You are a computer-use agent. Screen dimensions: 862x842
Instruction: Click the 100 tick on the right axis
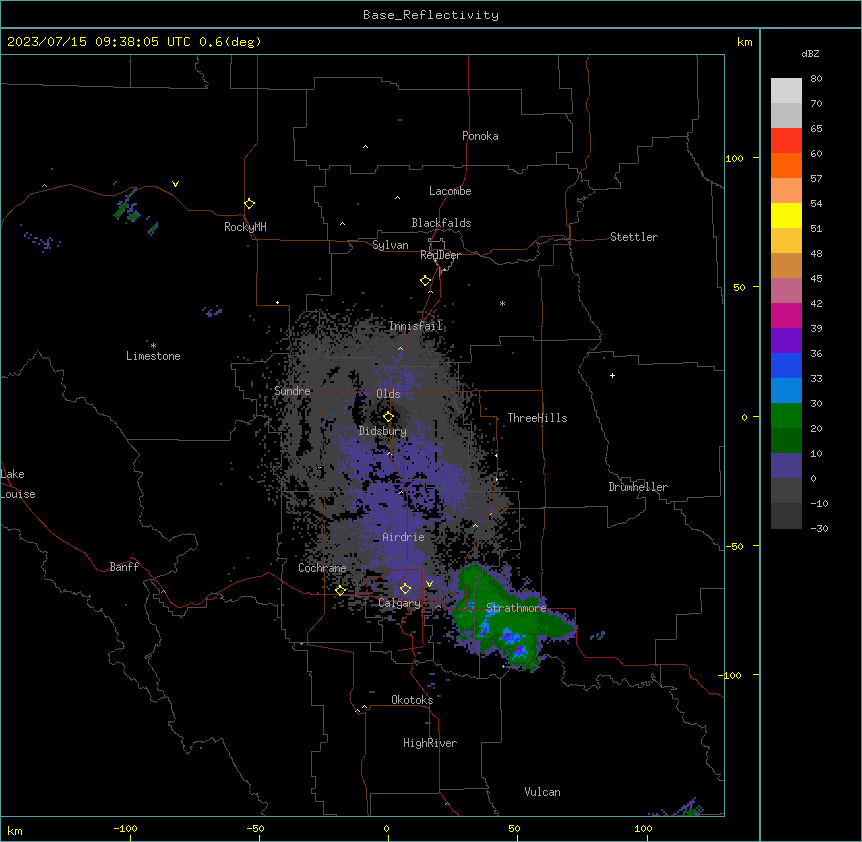tap(734, 158)
